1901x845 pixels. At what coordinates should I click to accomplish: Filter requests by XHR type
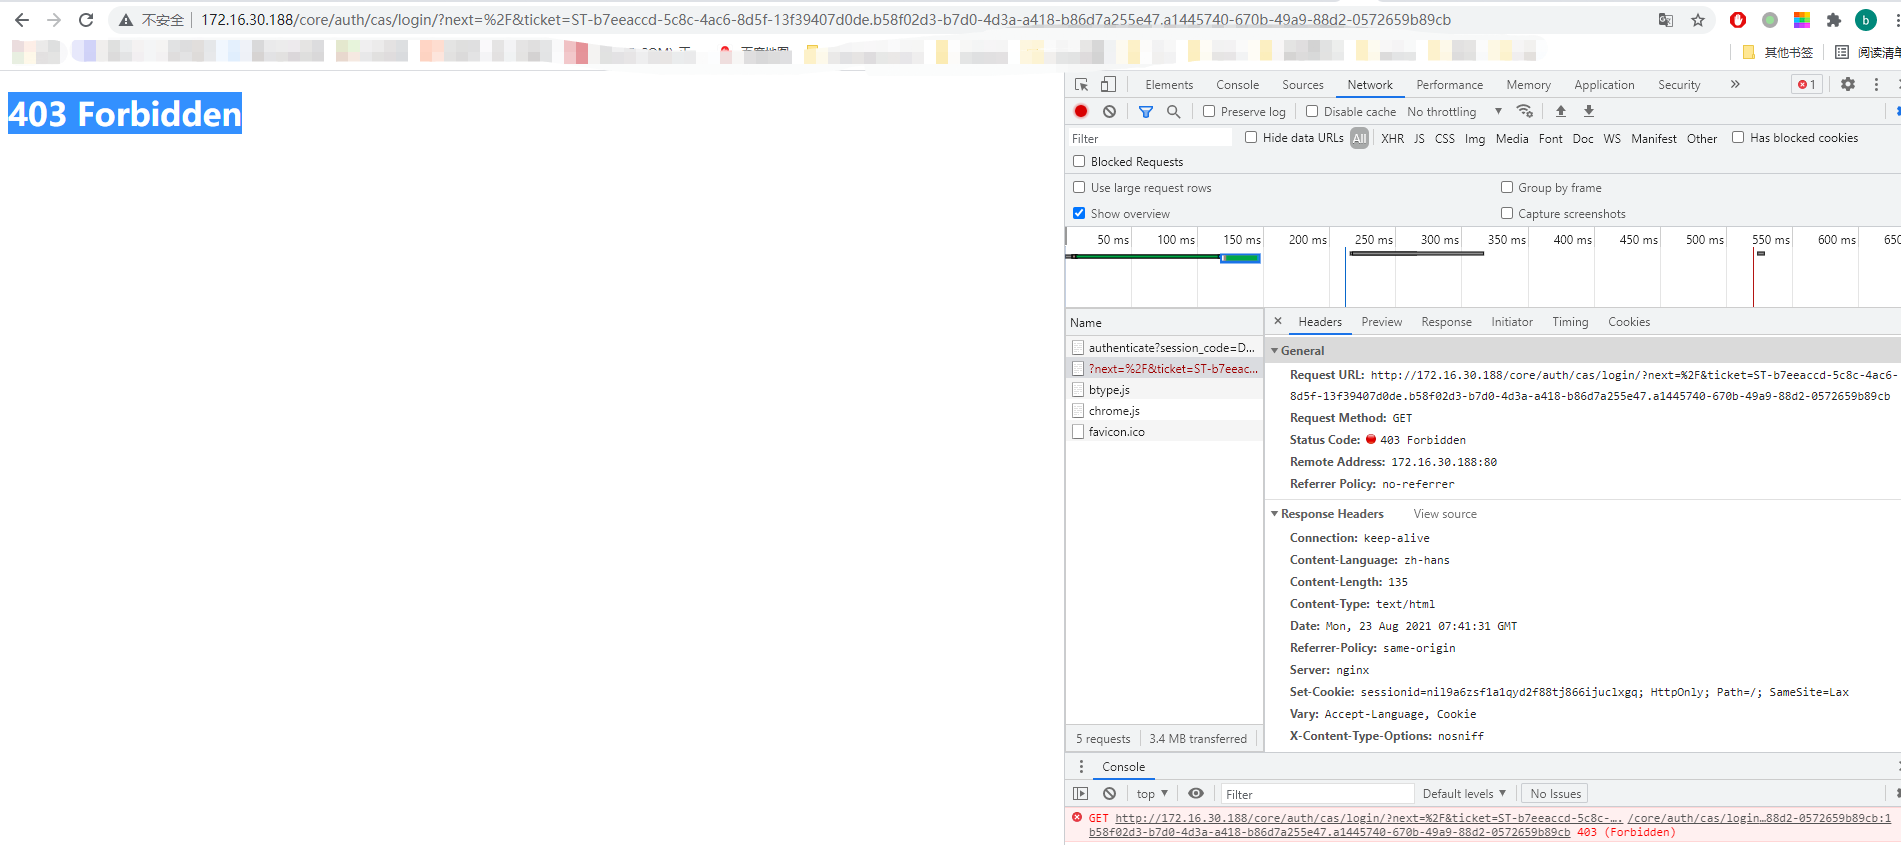1392,139
